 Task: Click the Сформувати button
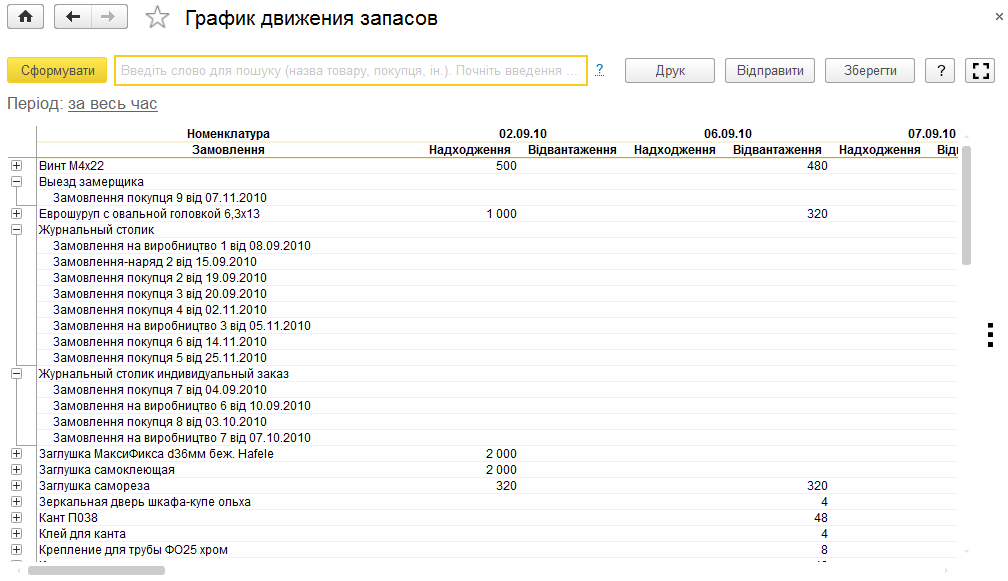coord(58,71)
